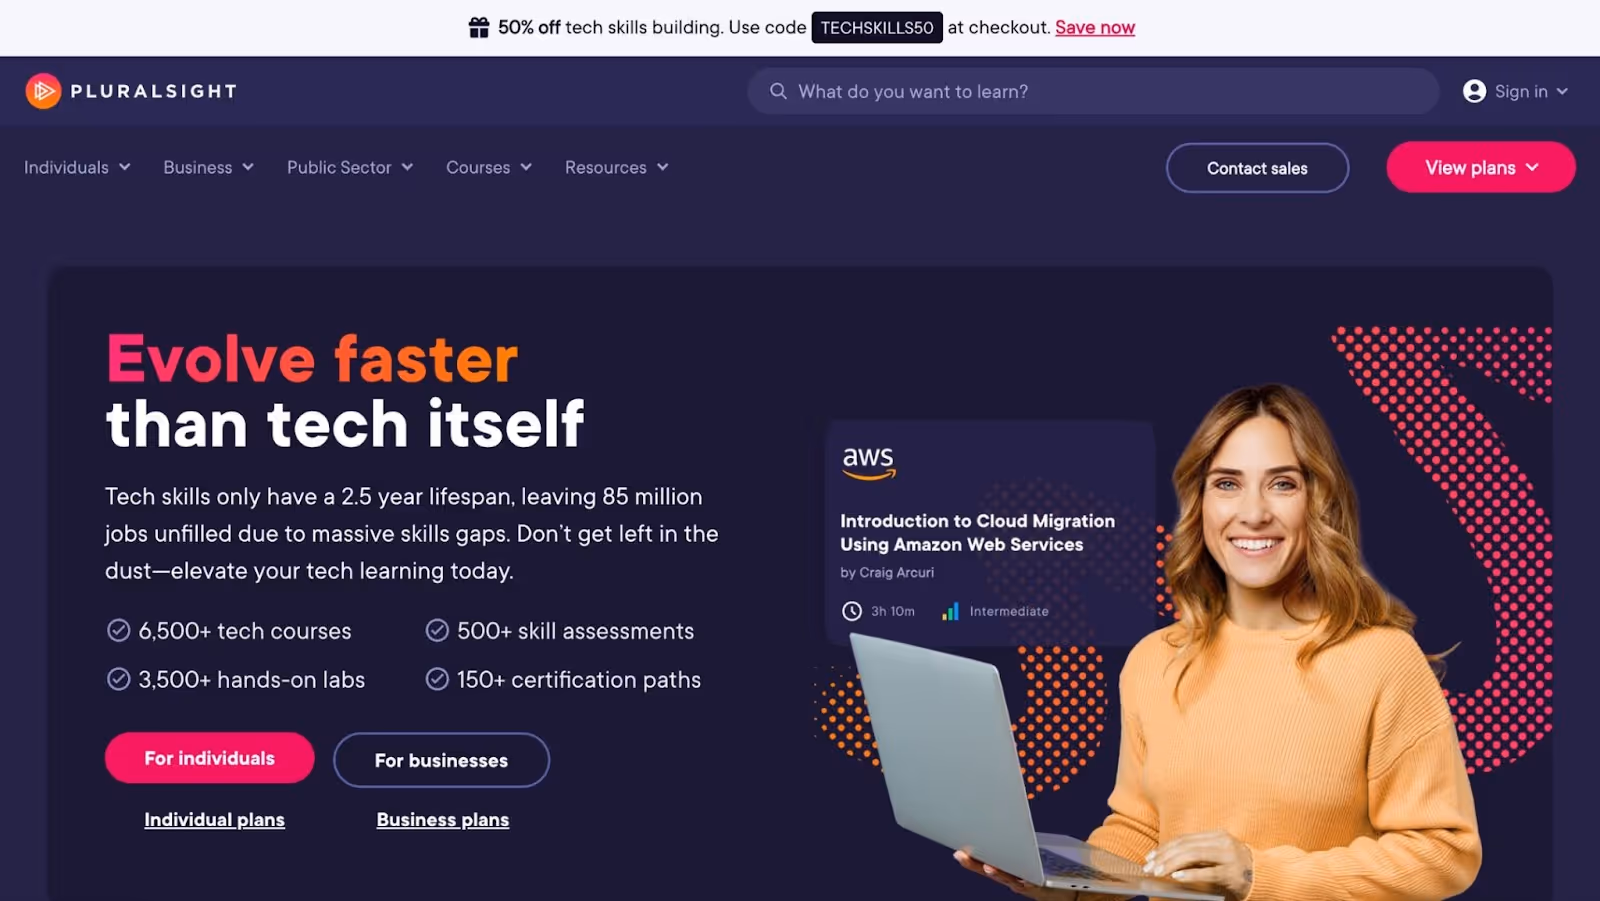The height and width of the screenshot is (901, 1600).
Task: Open the Courses menu
Action: [489, 167]
